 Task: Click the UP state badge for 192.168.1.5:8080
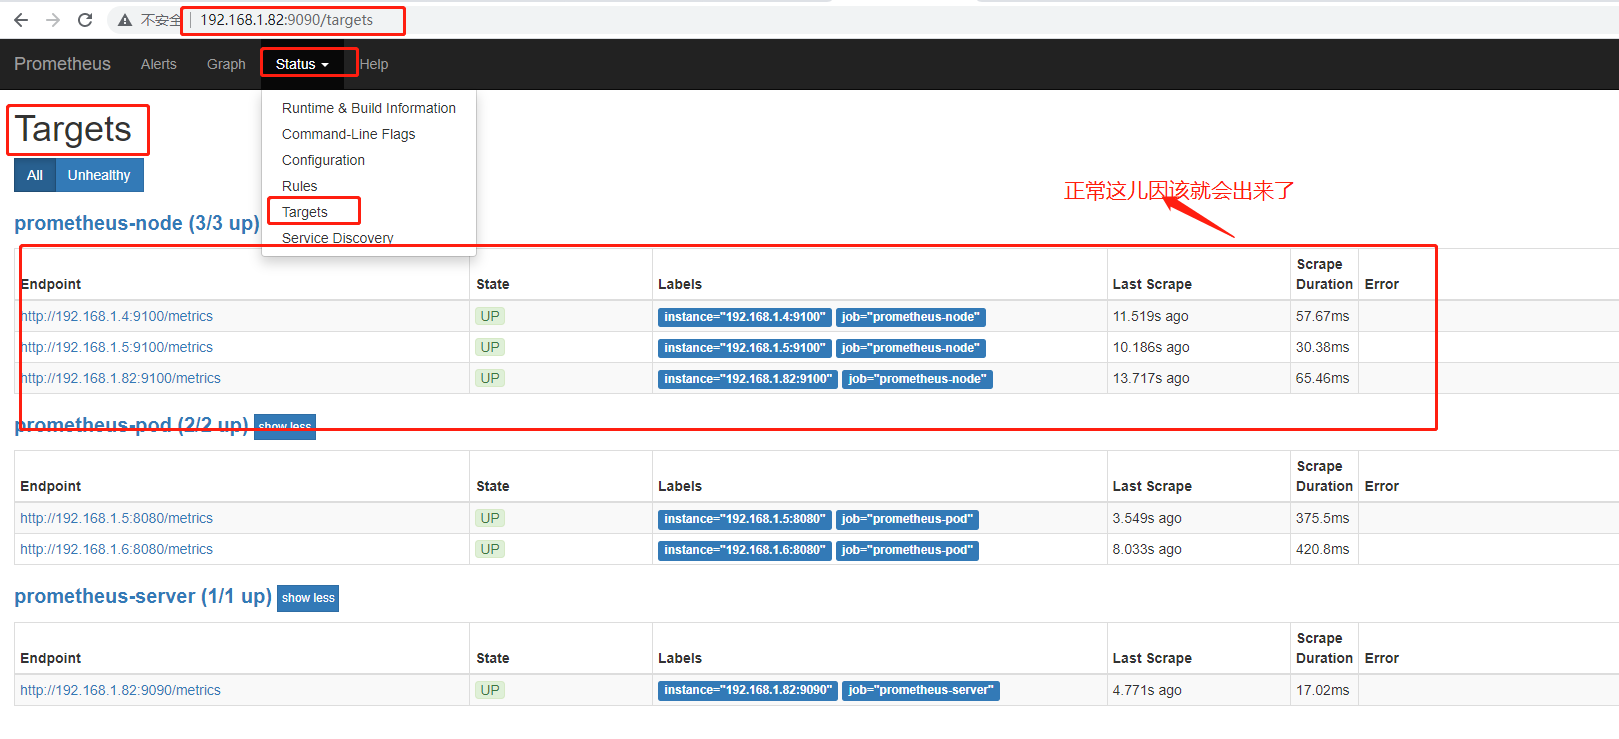490,518
